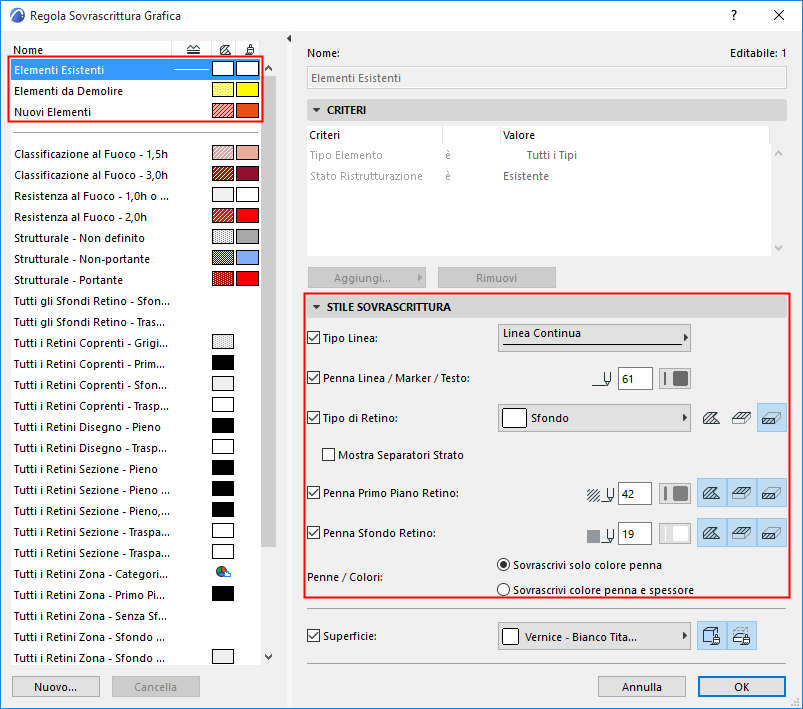The image size is (803, 709).
Task: Open pen color swatch next to pen 61
Action: [x=674, y=379]
